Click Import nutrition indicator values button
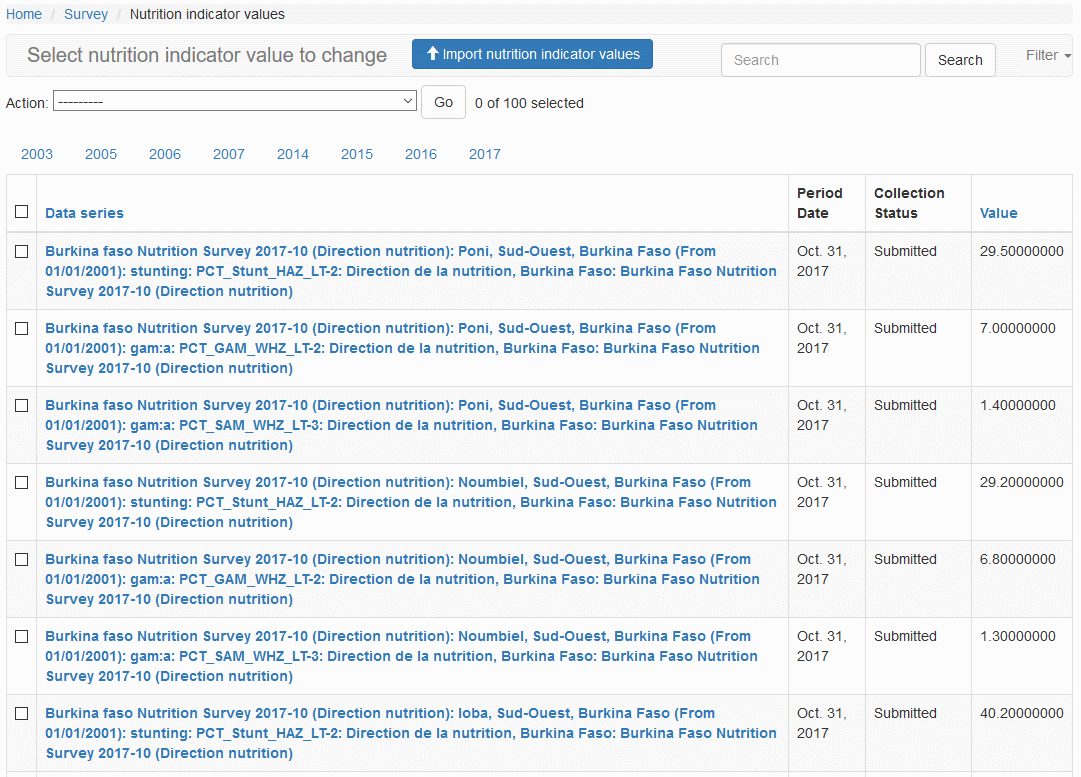 [x=532, y=55]
